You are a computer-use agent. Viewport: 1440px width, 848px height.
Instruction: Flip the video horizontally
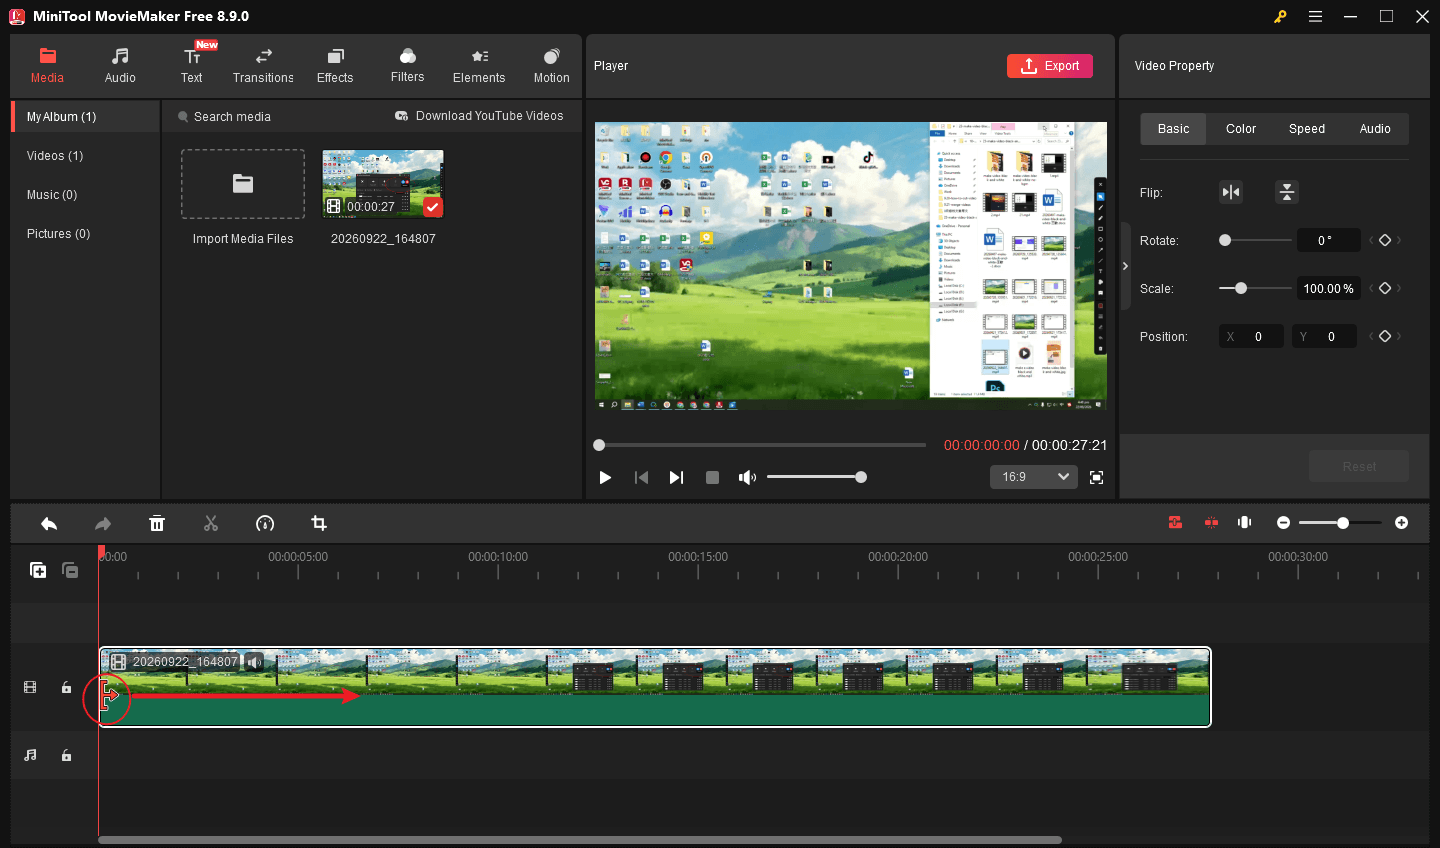(x=1231, y=192)
